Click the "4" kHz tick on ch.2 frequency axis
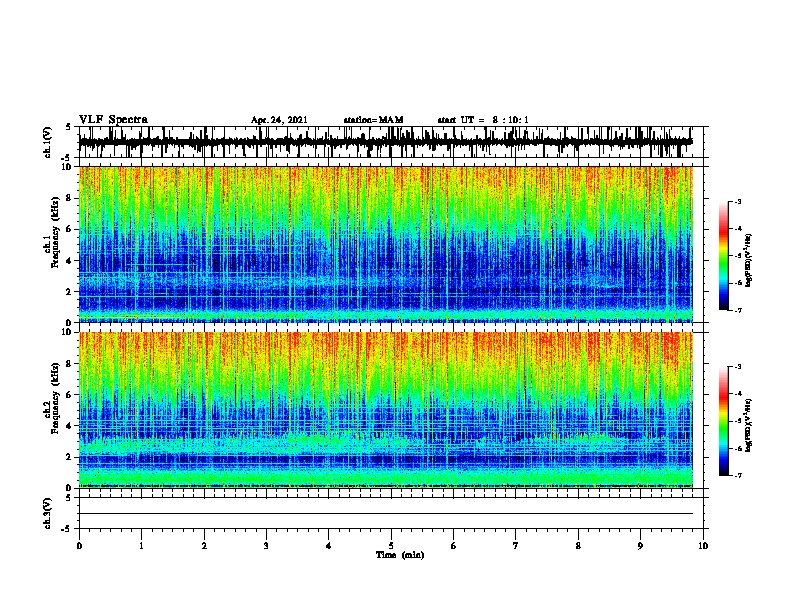Viewport: 792px width, 612px height. (x=70, y=426)
